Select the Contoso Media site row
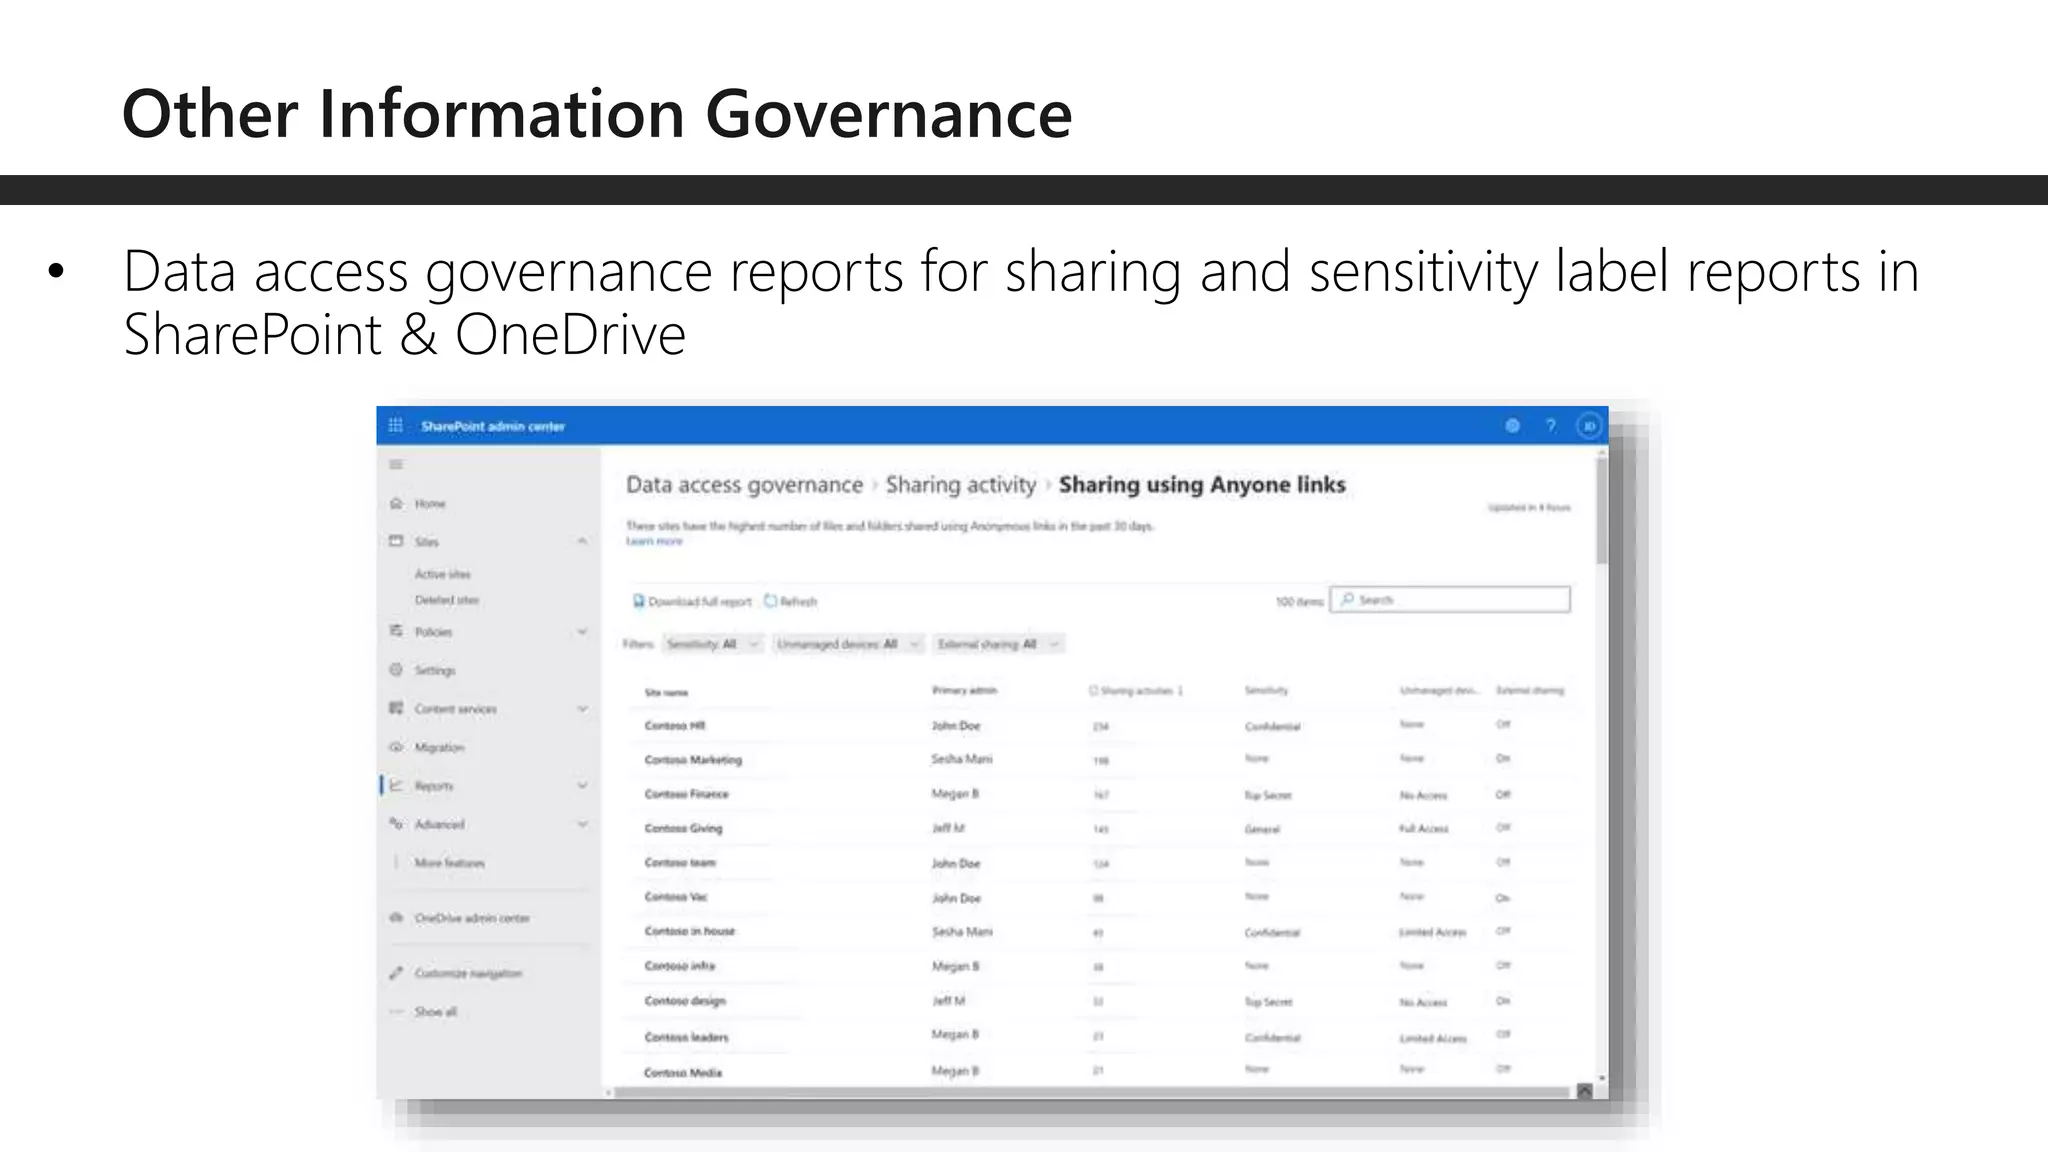The image size is (2048, 1152). click(1099, 1071)
